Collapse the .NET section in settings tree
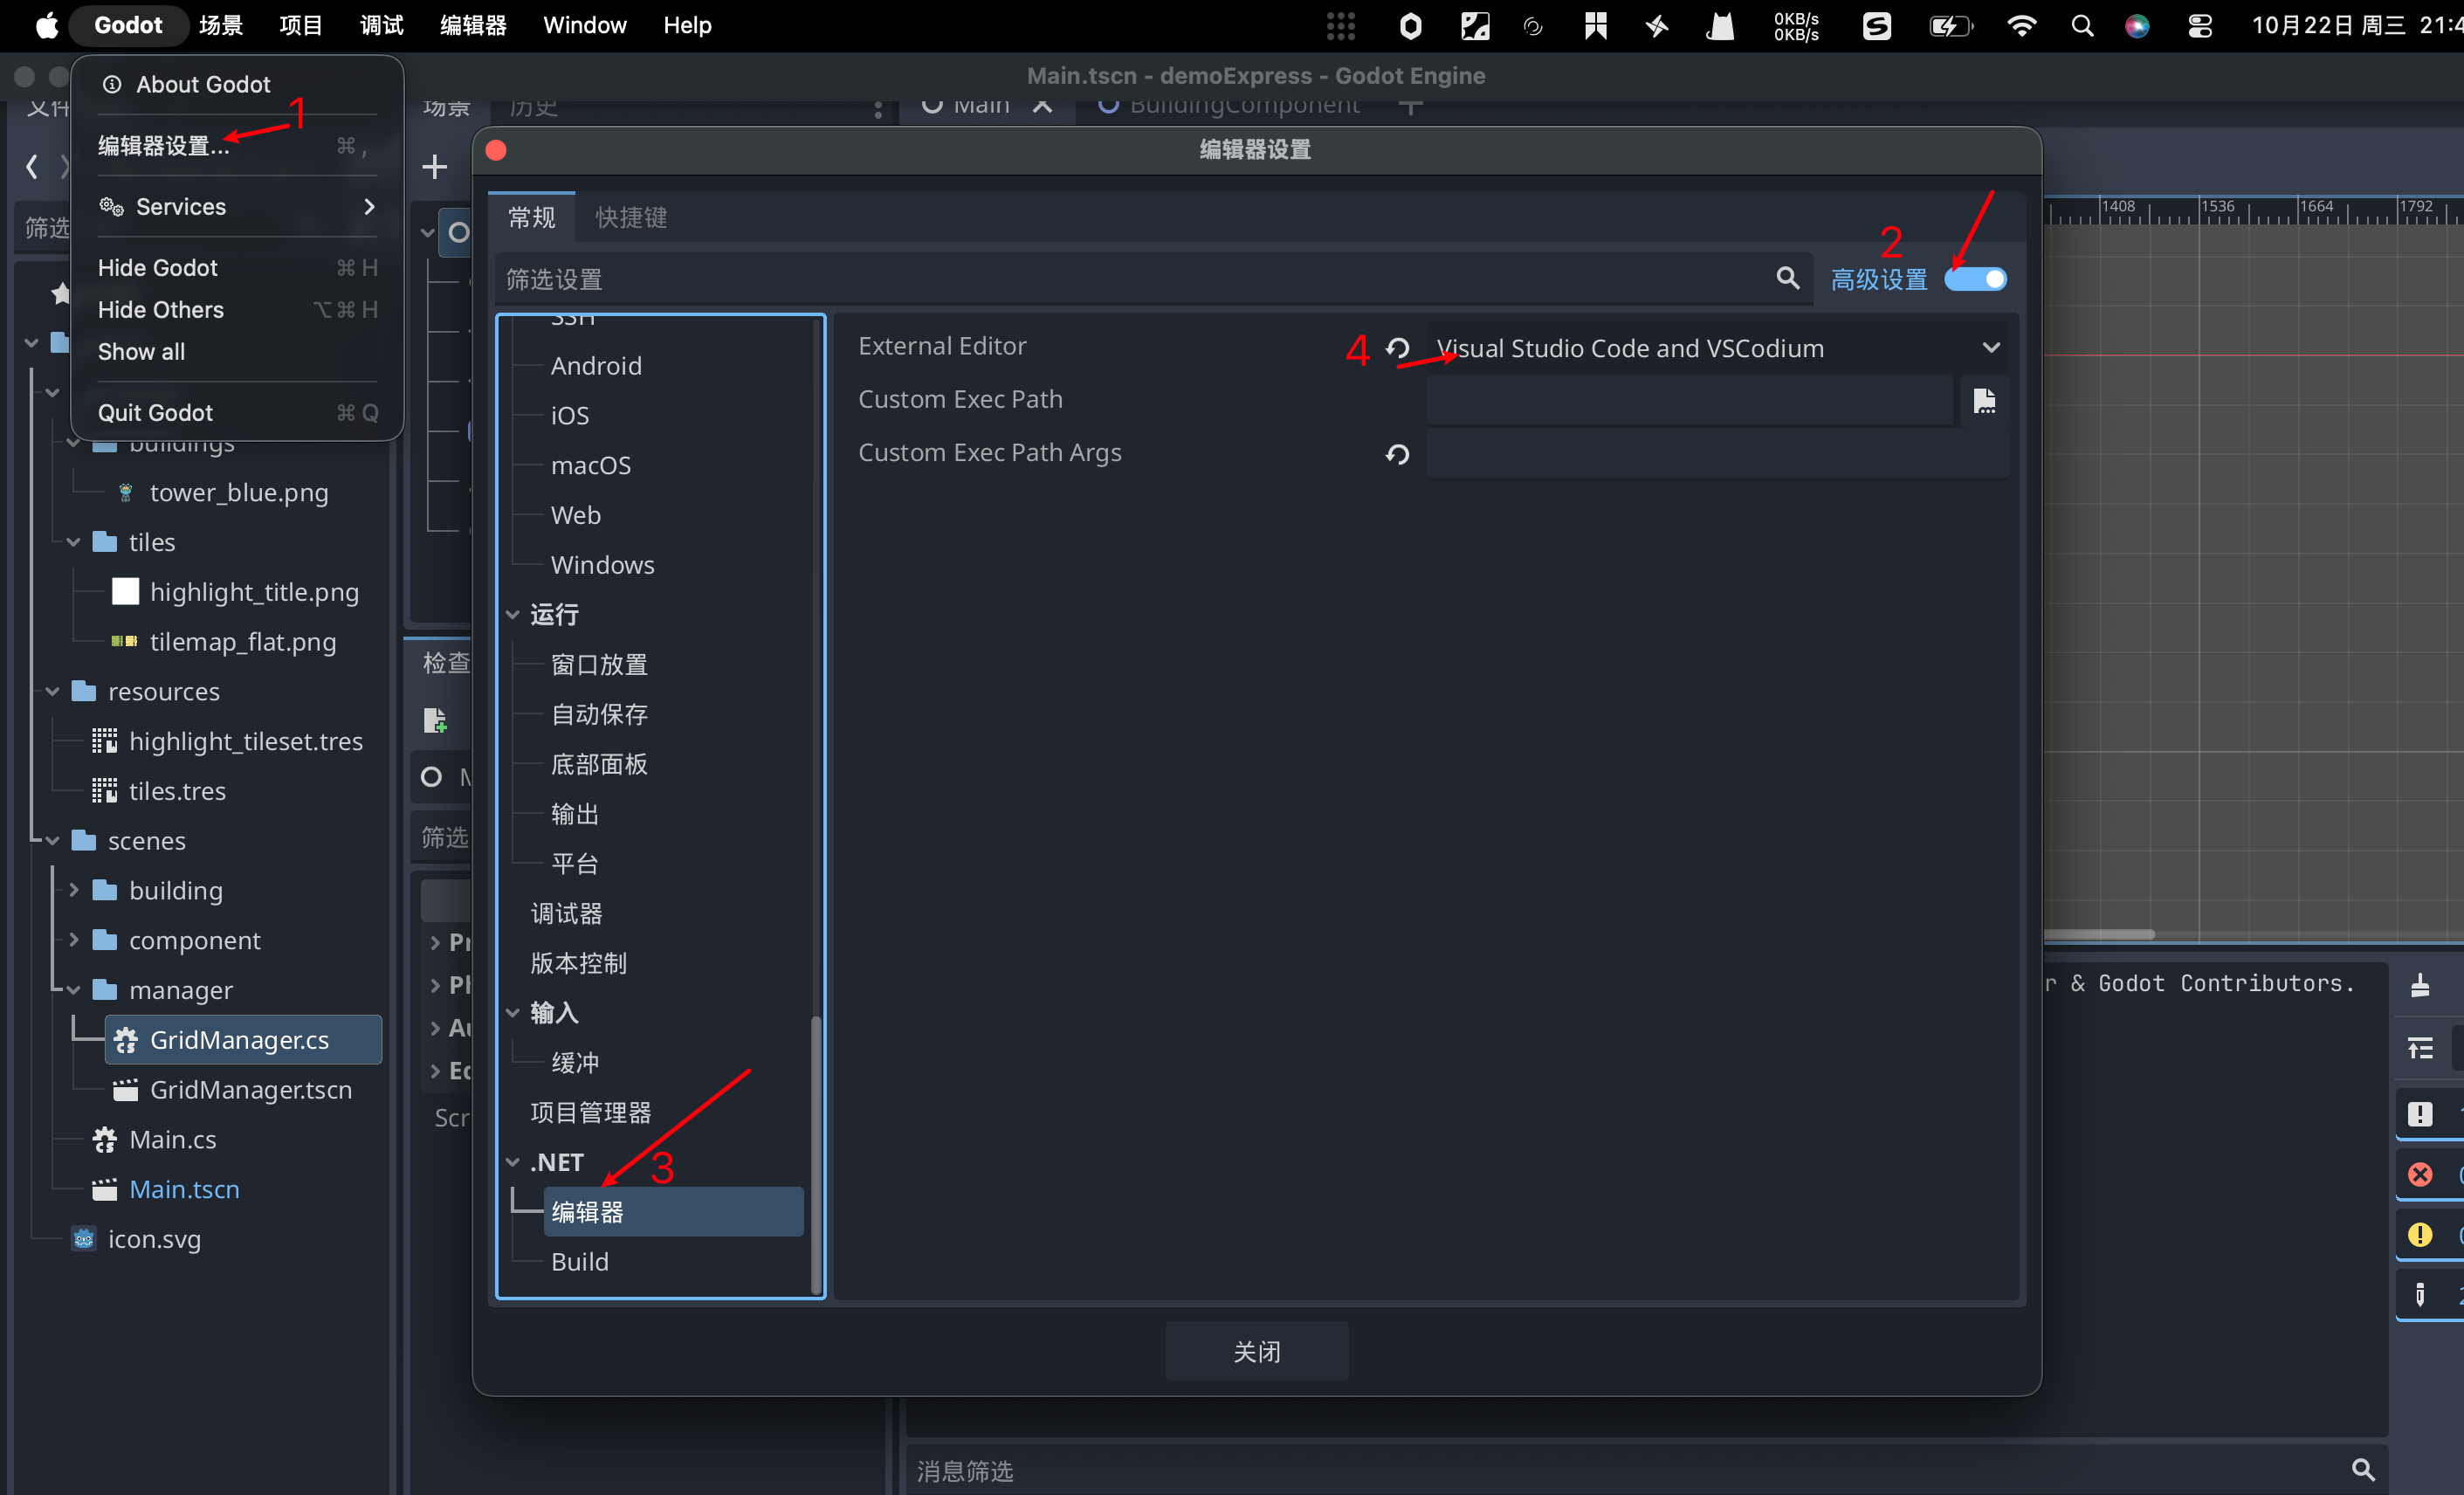Screen dimensions: 2464x1495 point(513,1162)
